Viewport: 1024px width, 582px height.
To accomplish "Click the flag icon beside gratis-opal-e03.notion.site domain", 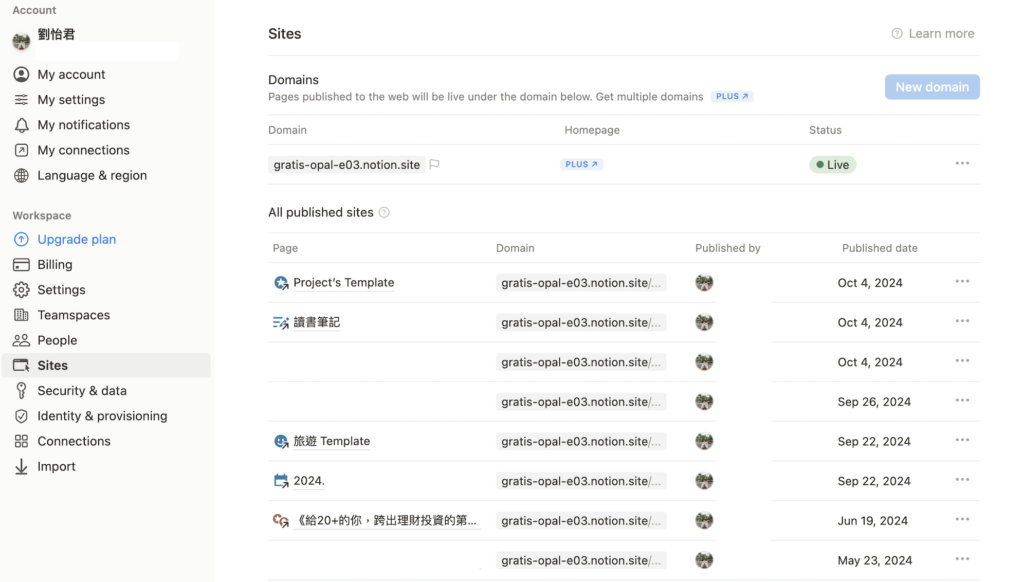I will coord(434,165).
